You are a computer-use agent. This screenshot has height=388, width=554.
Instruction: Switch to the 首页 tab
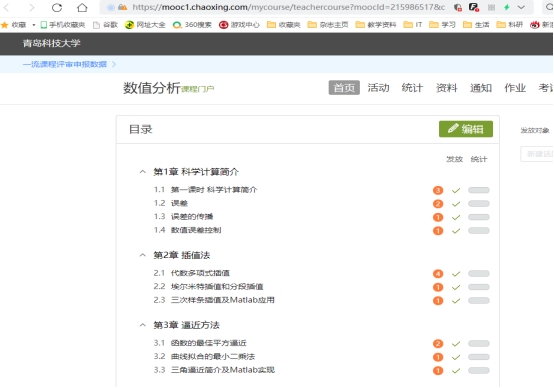coord(344,88)
